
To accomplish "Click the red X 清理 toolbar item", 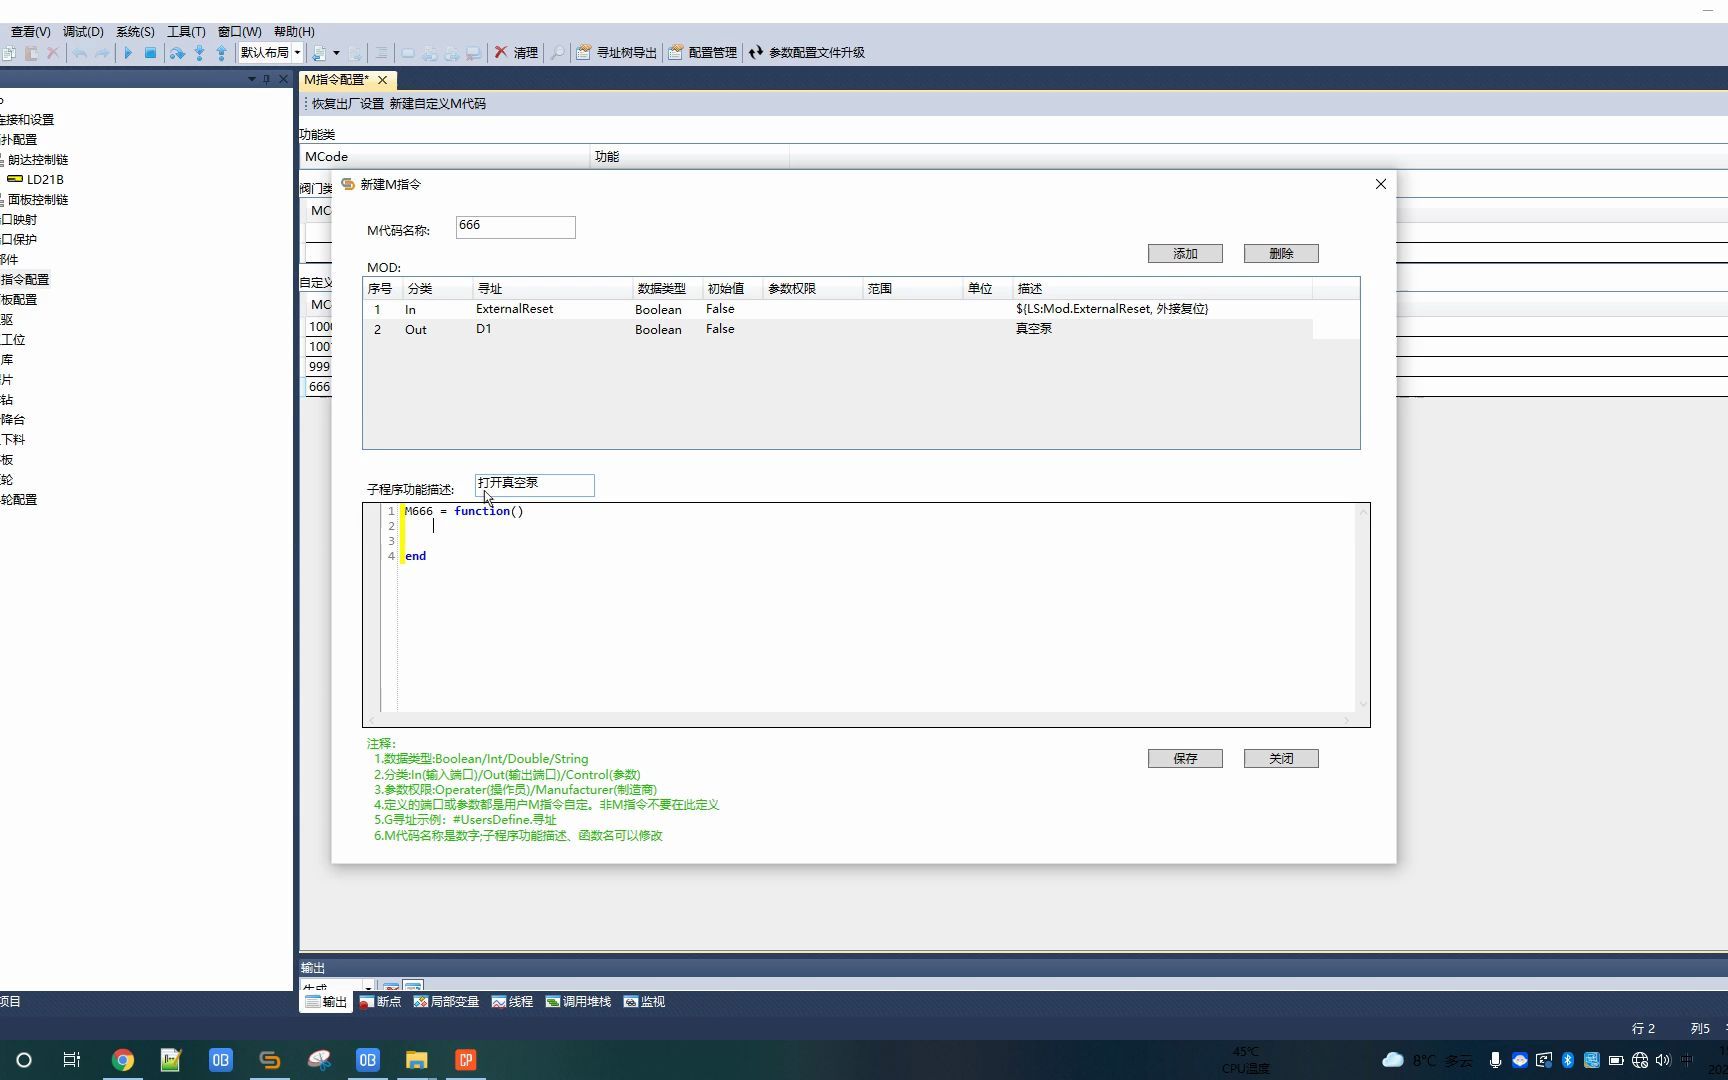I will point(516,52).
